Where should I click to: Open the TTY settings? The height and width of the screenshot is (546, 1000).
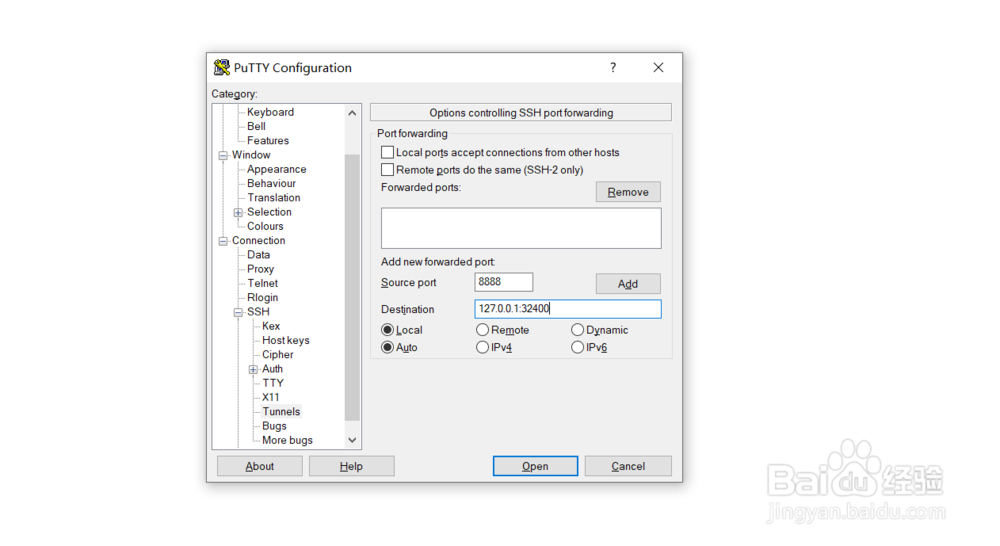(x=273, y=383)
